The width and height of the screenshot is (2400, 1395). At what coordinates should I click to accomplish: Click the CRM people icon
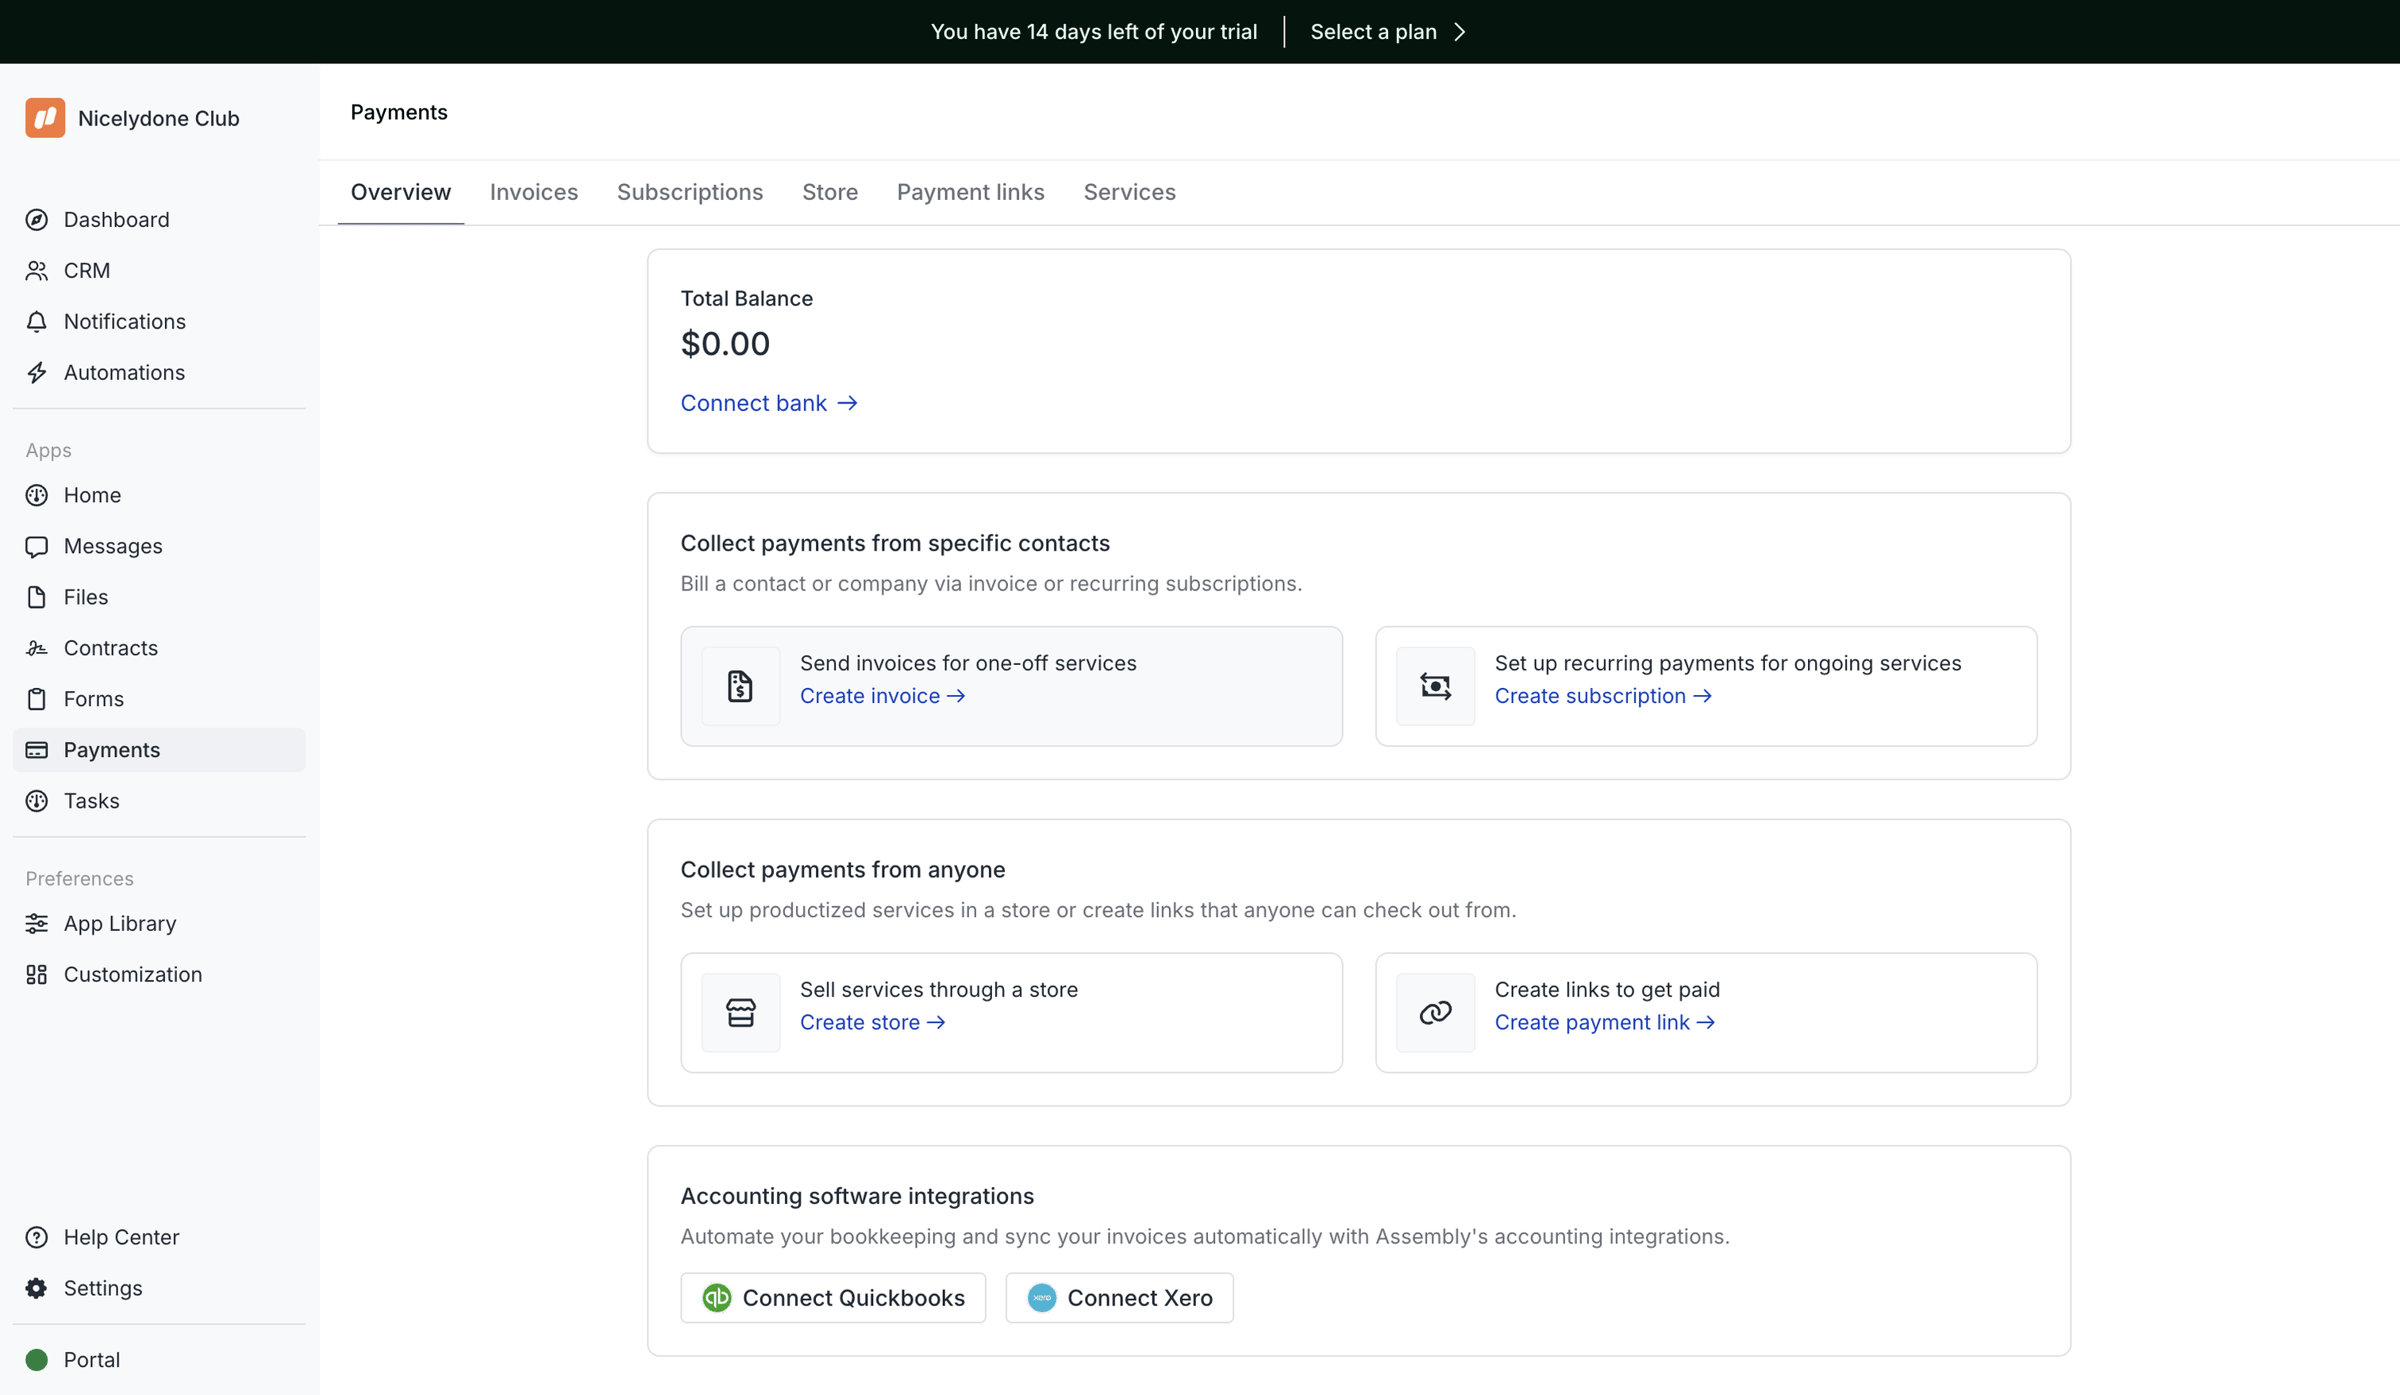coord(37,271)
